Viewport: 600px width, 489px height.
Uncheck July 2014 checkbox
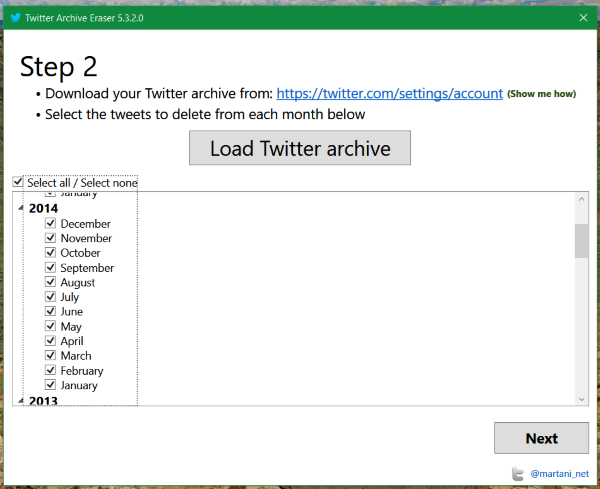point(50,297)
